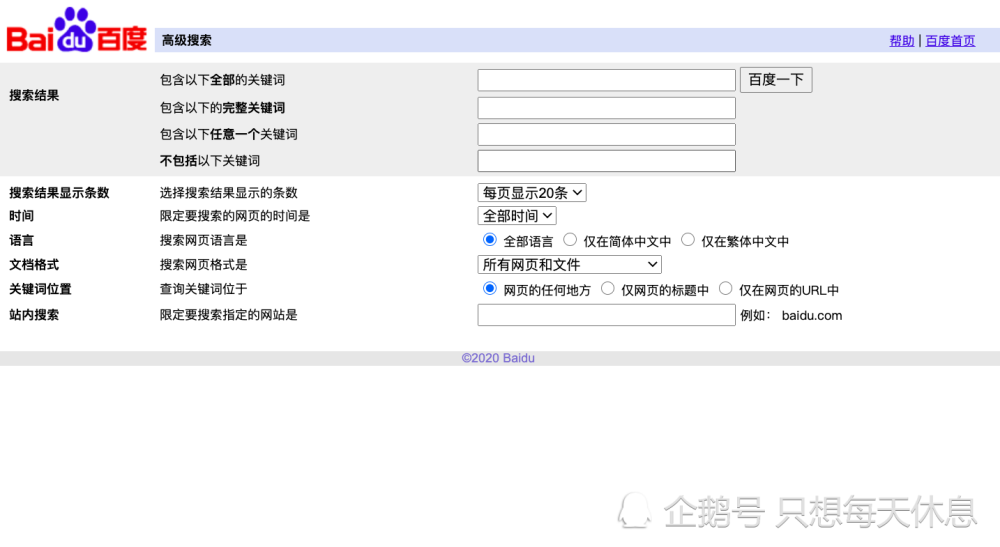This screenshot has height=547, width=1000.
Task: Focus the 站内搜索 website input field
Action: tap(607, 315)
